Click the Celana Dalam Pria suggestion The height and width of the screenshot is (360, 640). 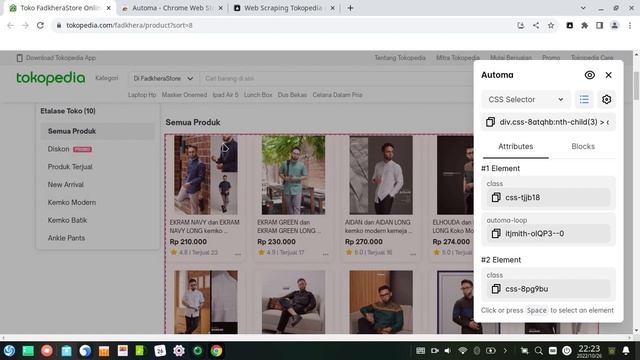pyautogui.click(x=337, y=95)
